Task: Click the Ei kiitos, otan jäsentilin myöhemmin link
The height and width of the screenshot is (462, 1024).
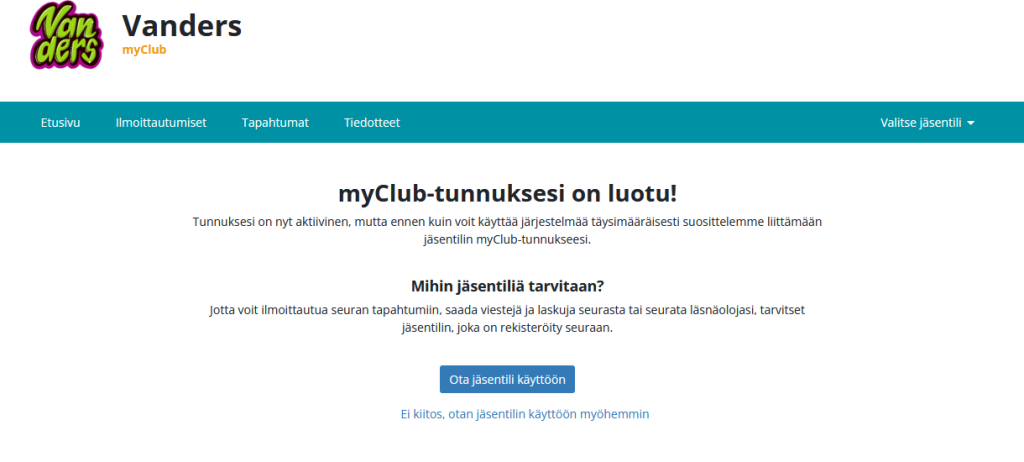Action: (512, 413)
